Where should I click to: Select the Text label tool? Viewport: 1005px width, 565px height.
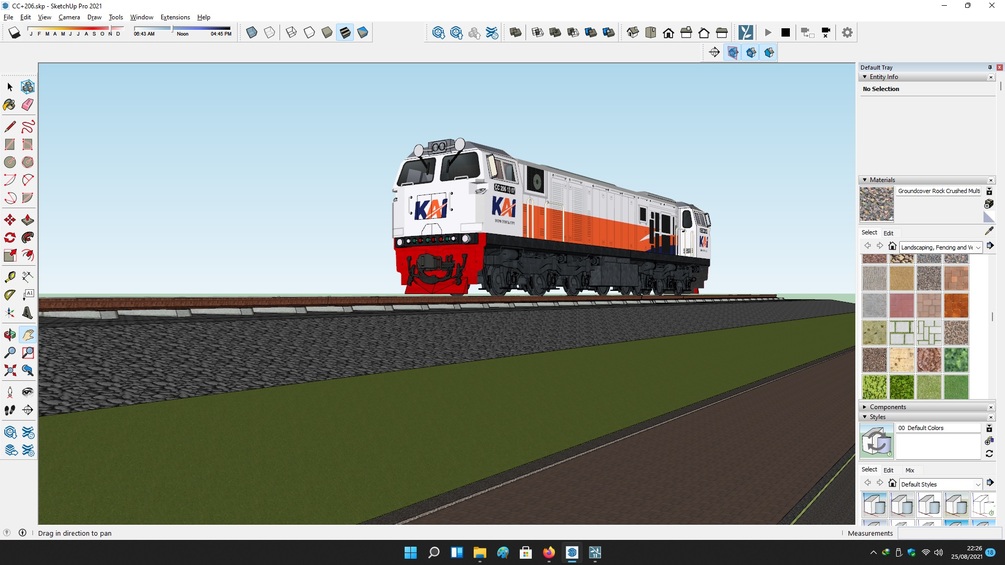point(28,295)
